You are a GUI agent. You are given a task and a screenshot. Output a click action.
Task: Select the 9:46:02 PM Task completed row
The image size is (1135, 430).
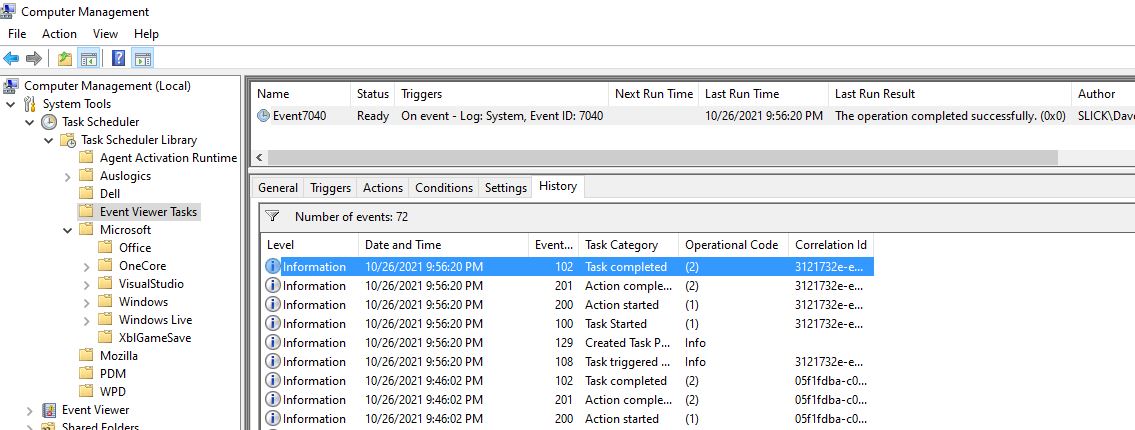(x=567, y=381)
